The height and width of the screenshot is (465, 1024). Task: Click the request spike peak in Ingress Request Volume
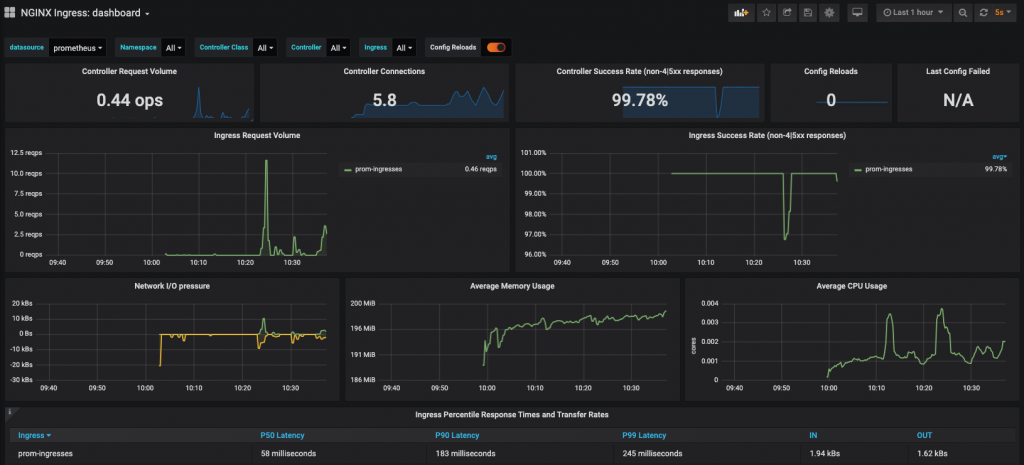(266, 161)
